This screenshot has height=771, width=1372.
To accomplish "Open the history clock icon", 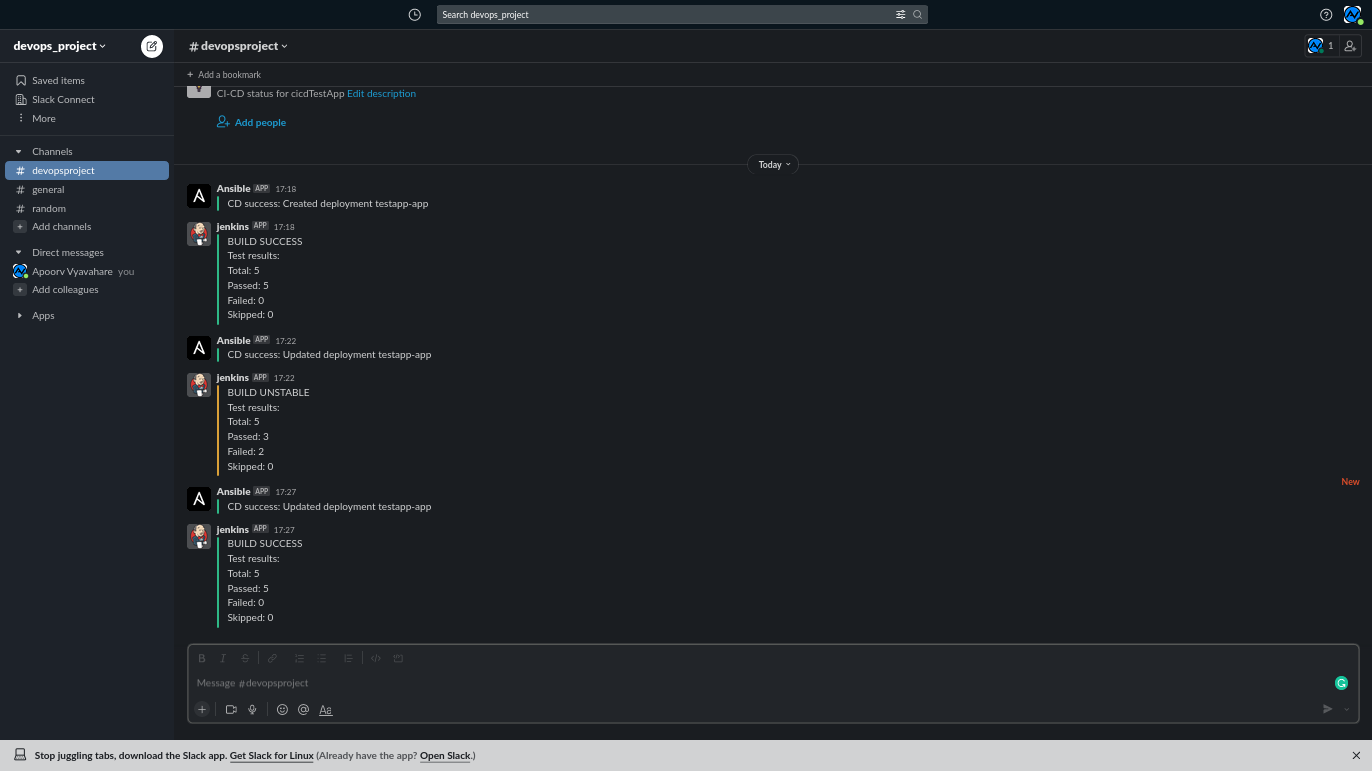I will point(415,14).
